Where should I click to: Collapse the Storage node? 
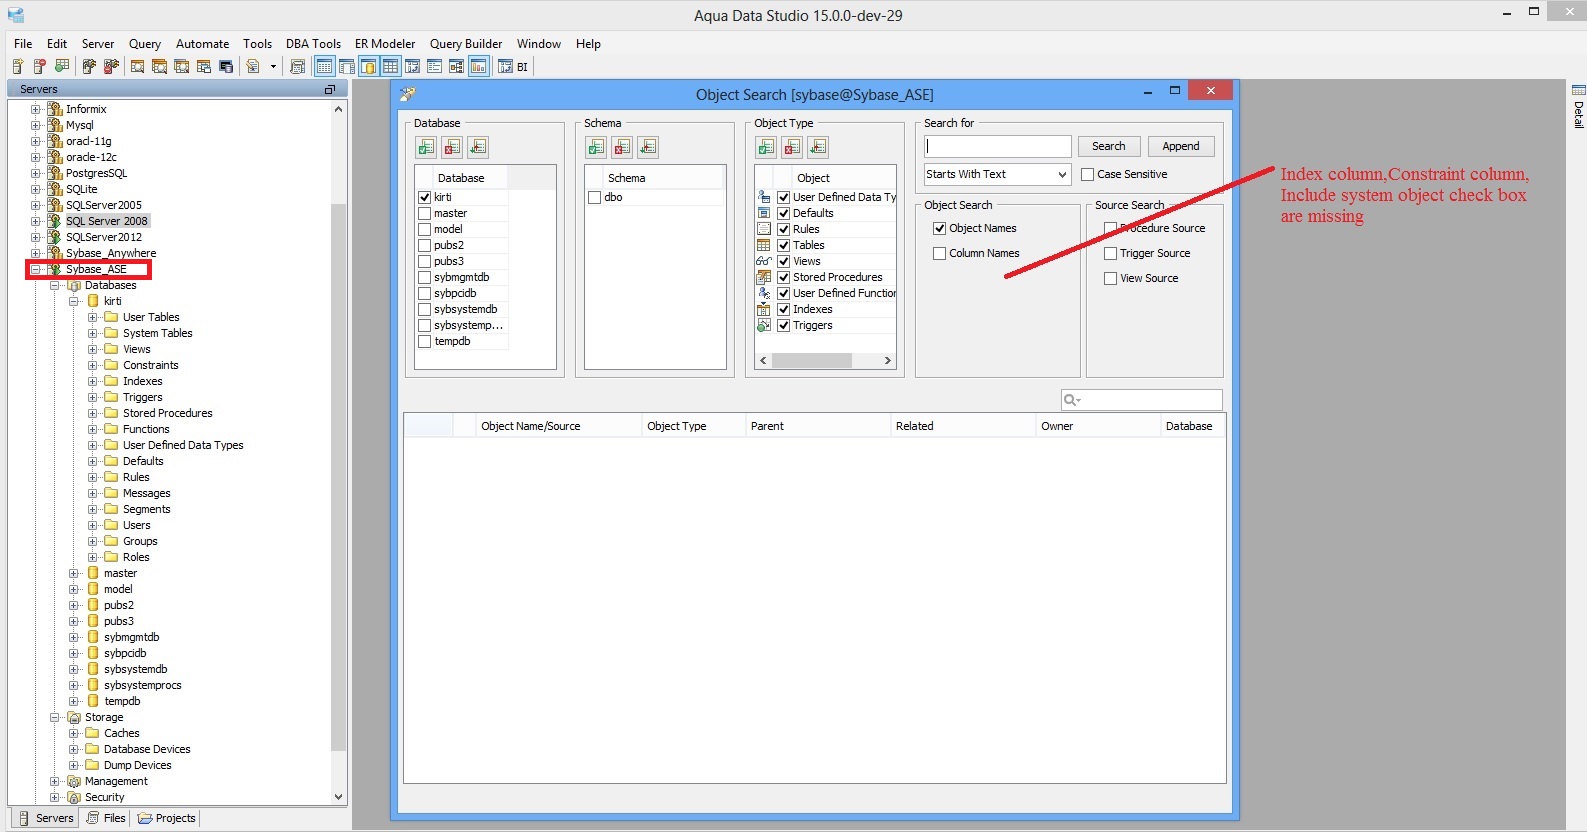55,717
